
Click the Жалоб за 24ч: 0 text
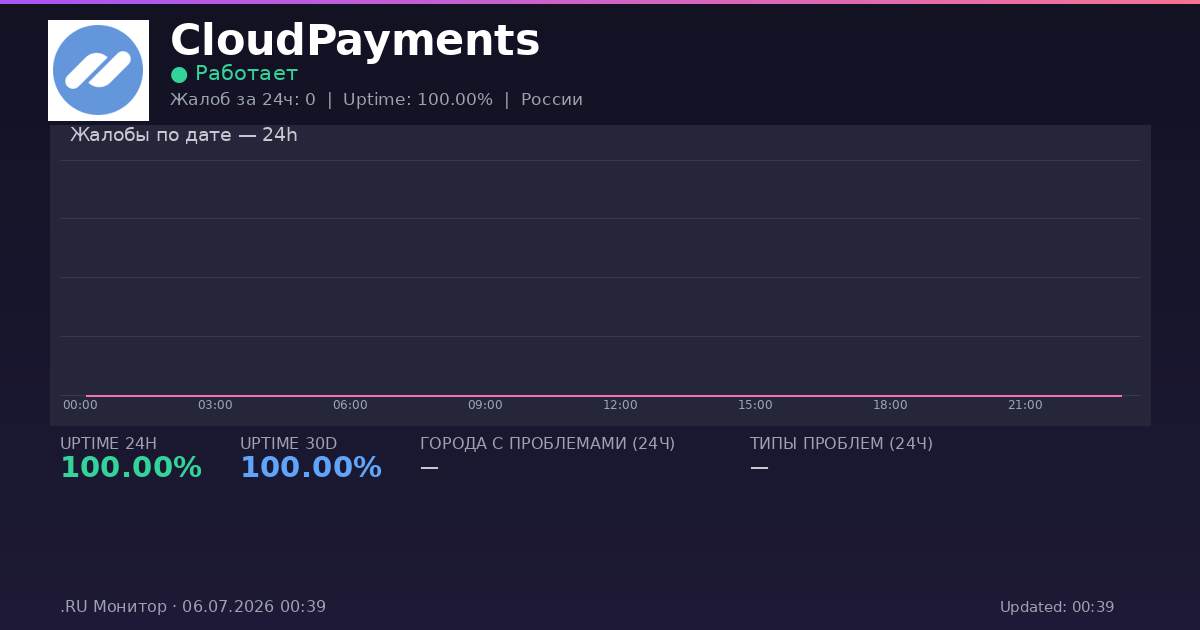243,100
